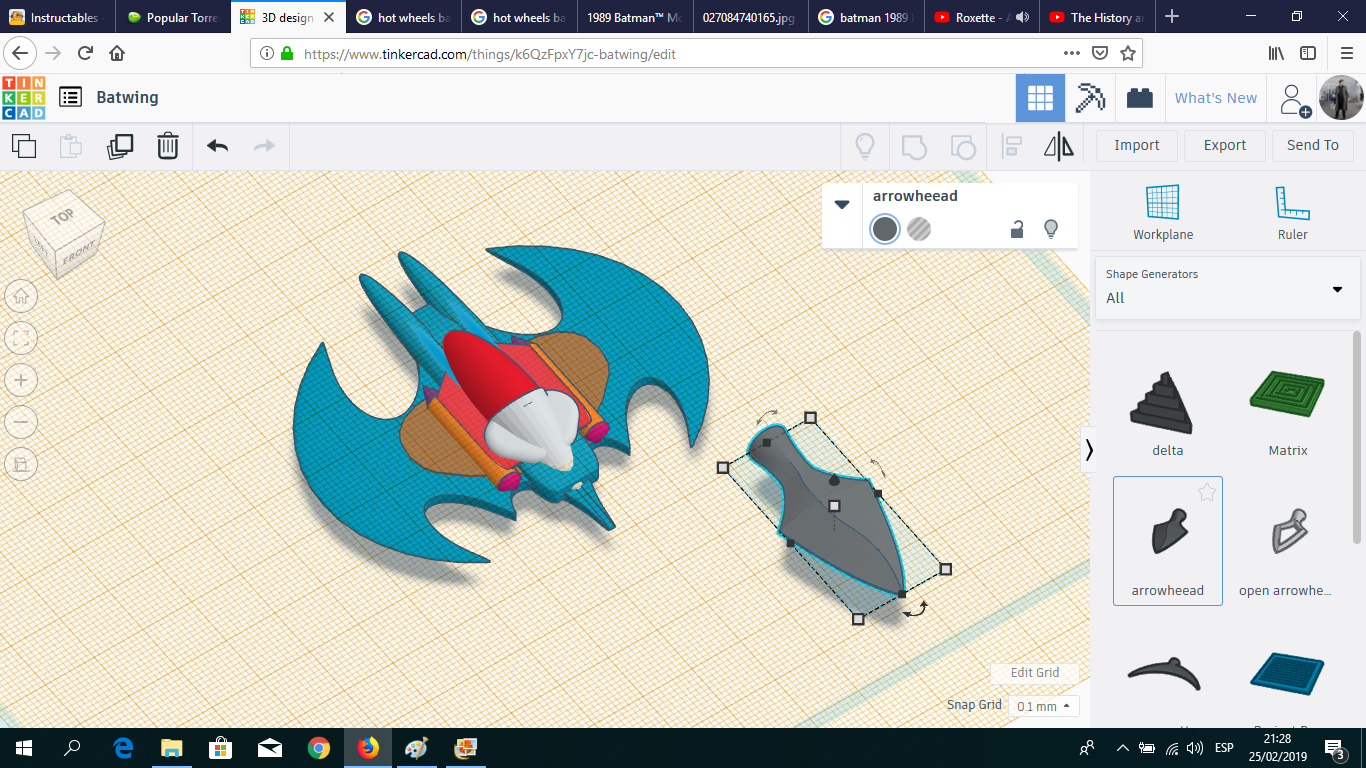Favorite the arrowheead shape star
The height and width of the screenshot is (768, 1366).
1207,491
